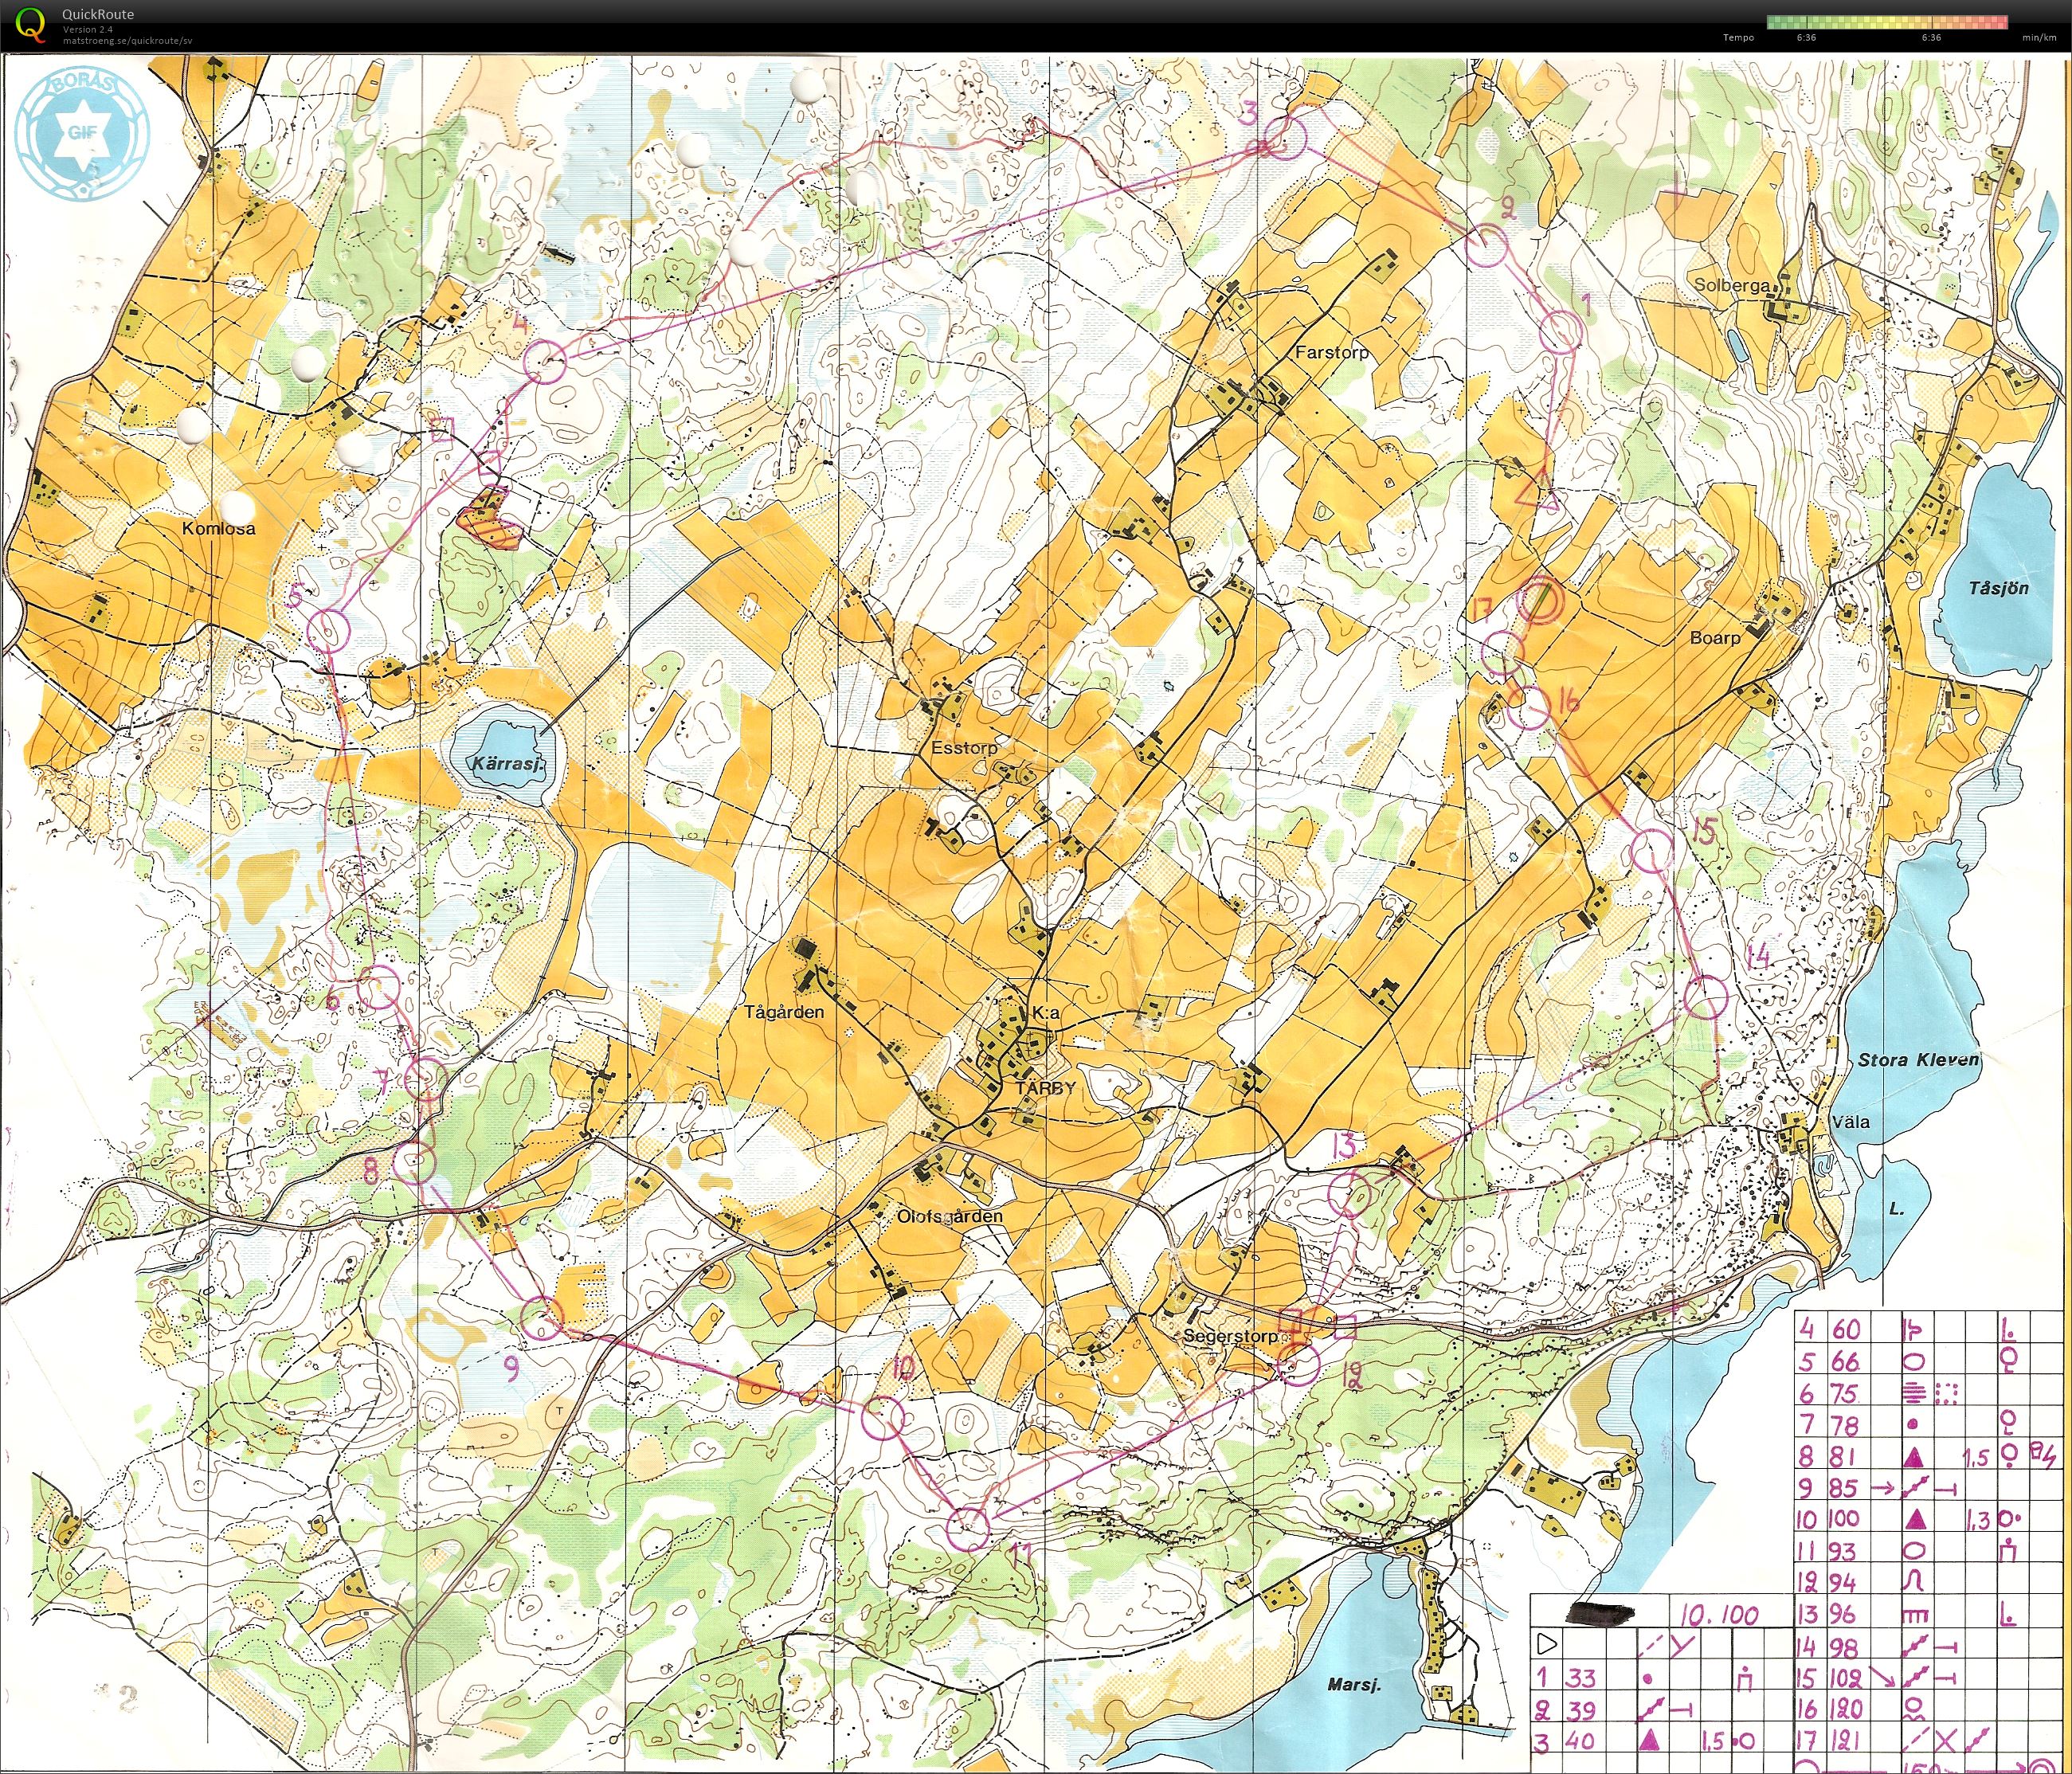Click the 'Tågården' place name
Screen dimensions: 2072x1774
784,1012
